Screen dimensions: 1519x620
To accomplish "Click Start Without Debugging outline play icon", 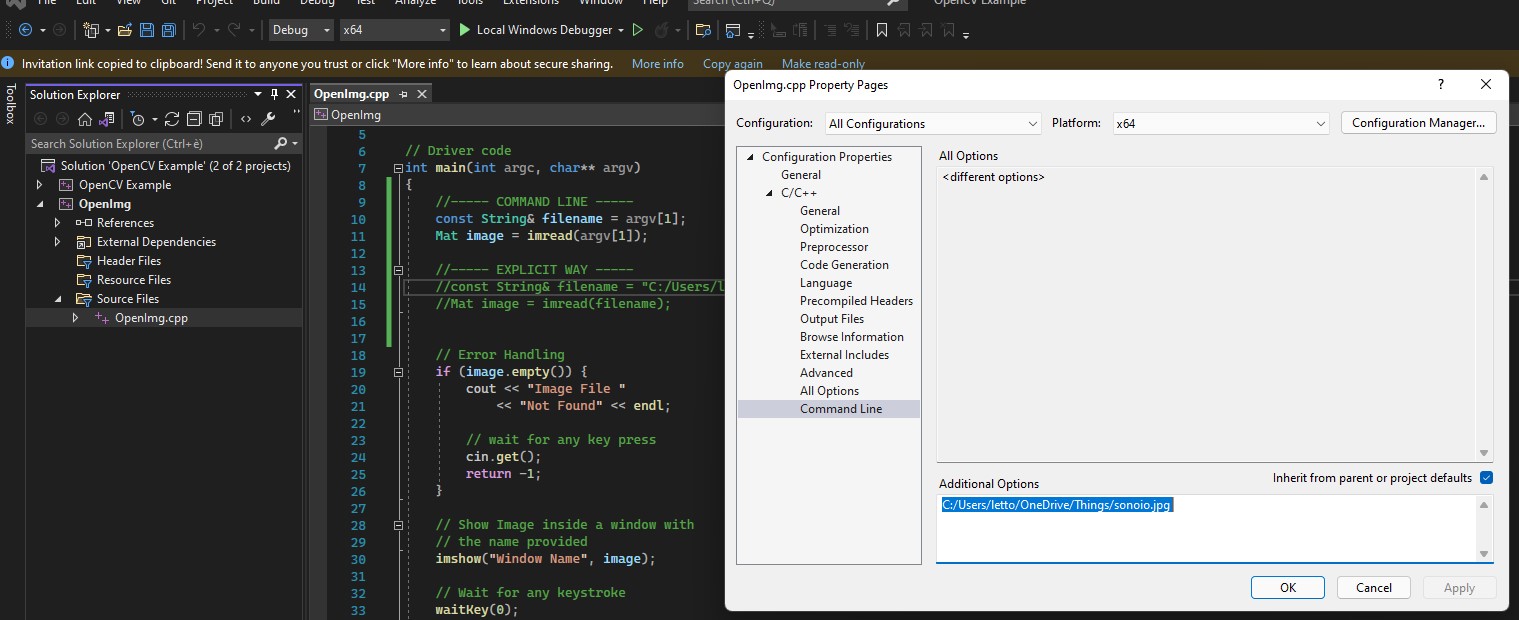I will tap(637, 30).
